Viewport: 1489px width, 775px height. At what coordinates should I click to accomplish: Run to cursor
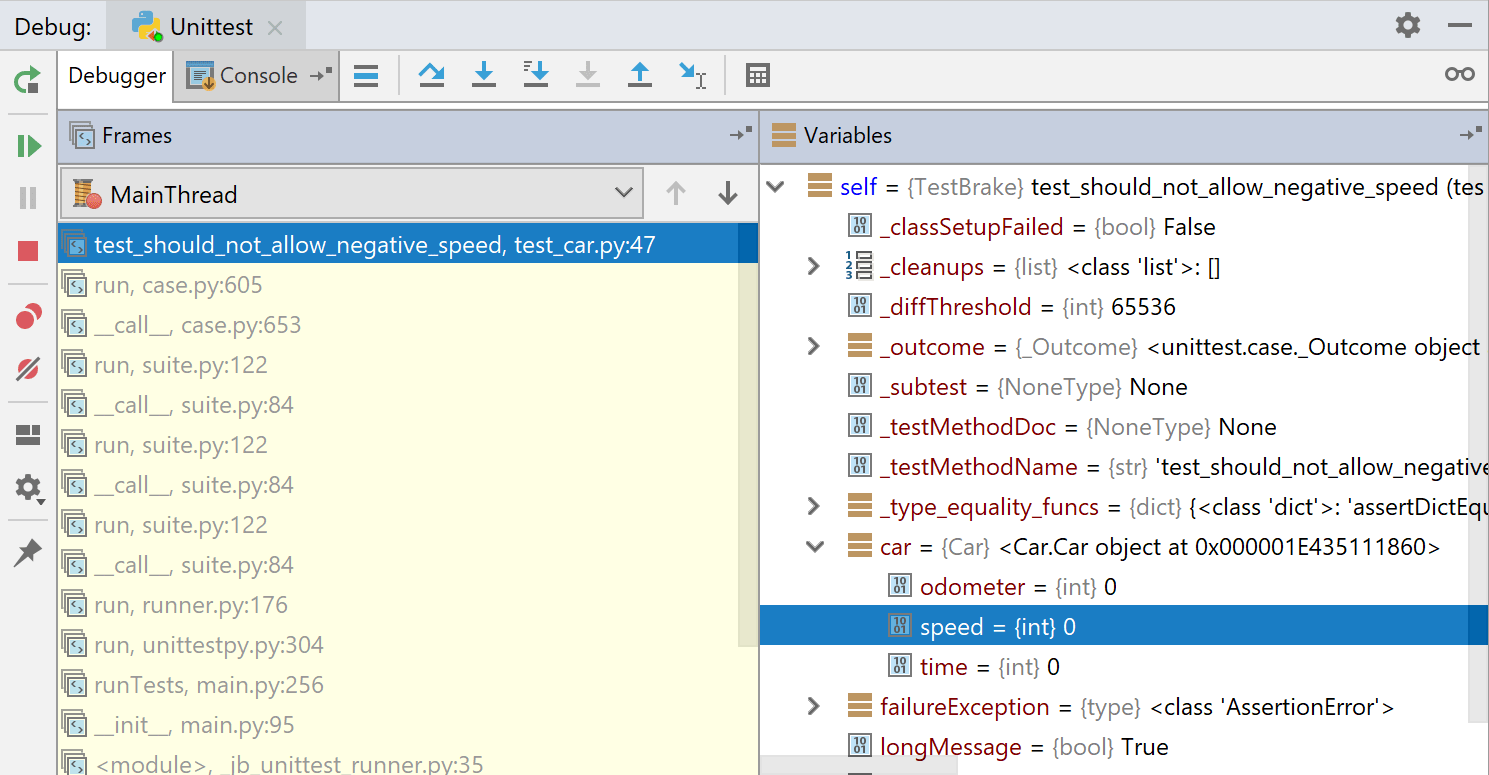pyautogui.click(x=693, y=74)
